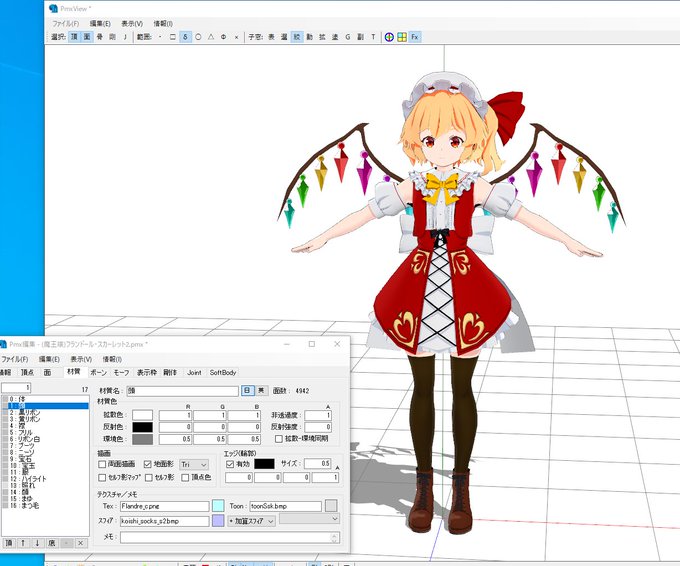Viewport: 680px width, 566px height.
Task: Open the black 反射色 specular color swatch
Action: (x=142, y=427)
